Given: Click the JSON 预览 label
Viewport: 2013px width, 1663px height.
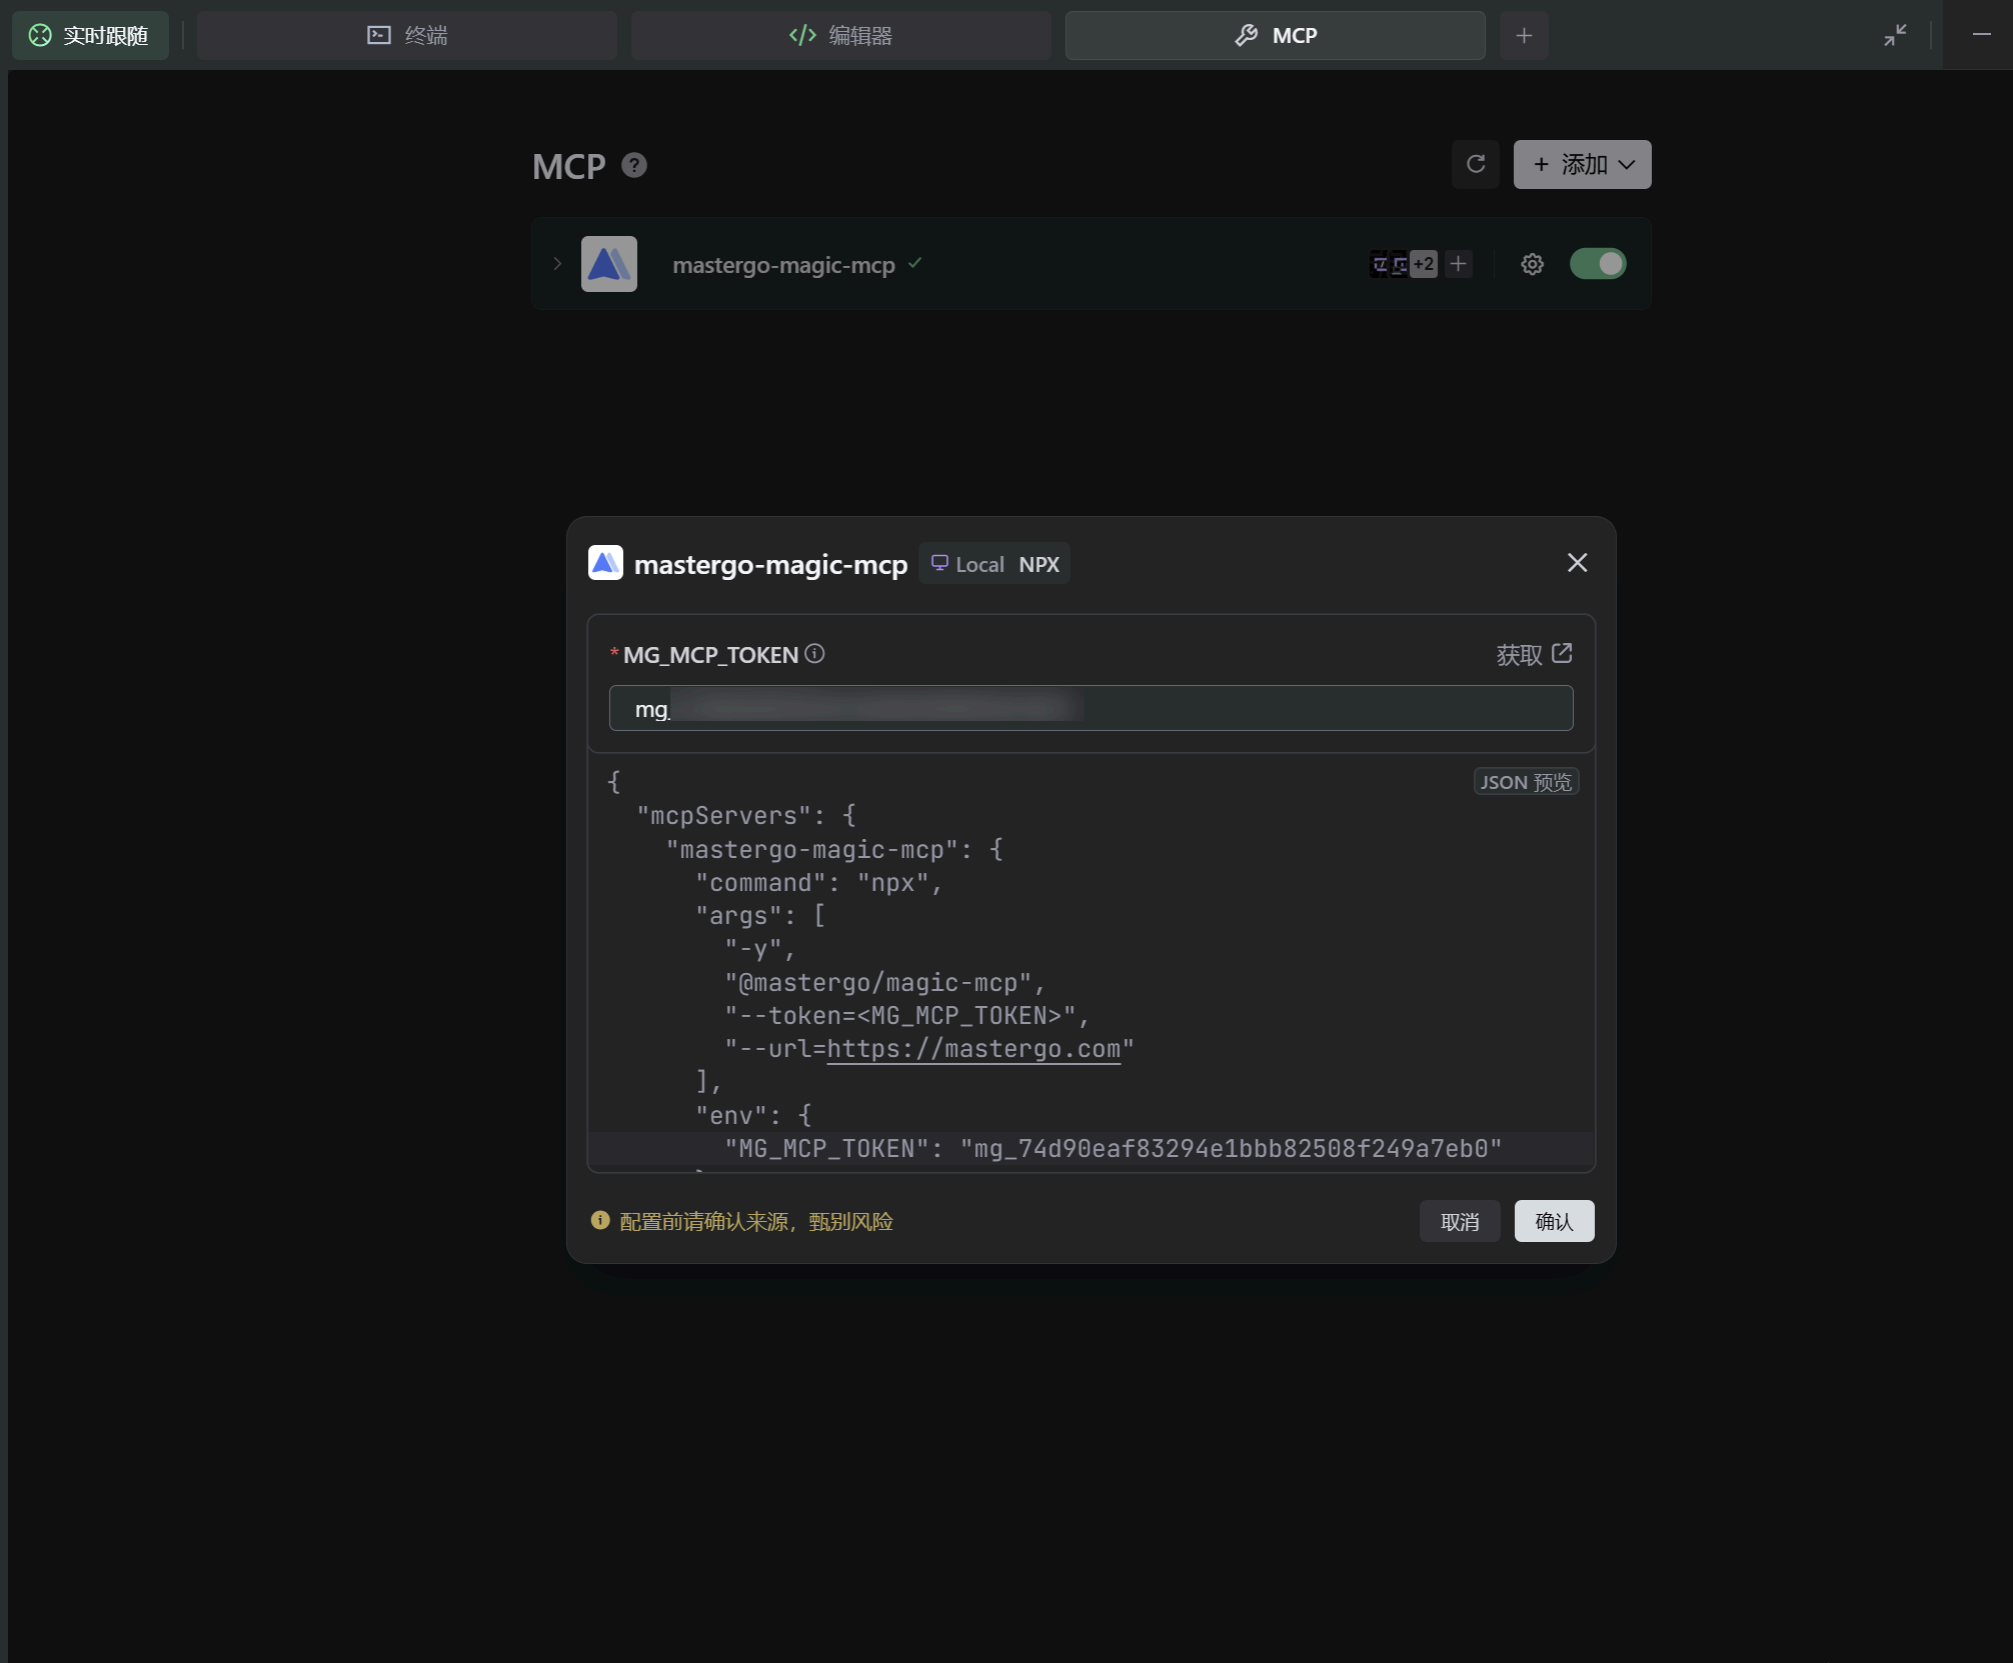Looking at the screenshot, I should [x=1525, y=782].
